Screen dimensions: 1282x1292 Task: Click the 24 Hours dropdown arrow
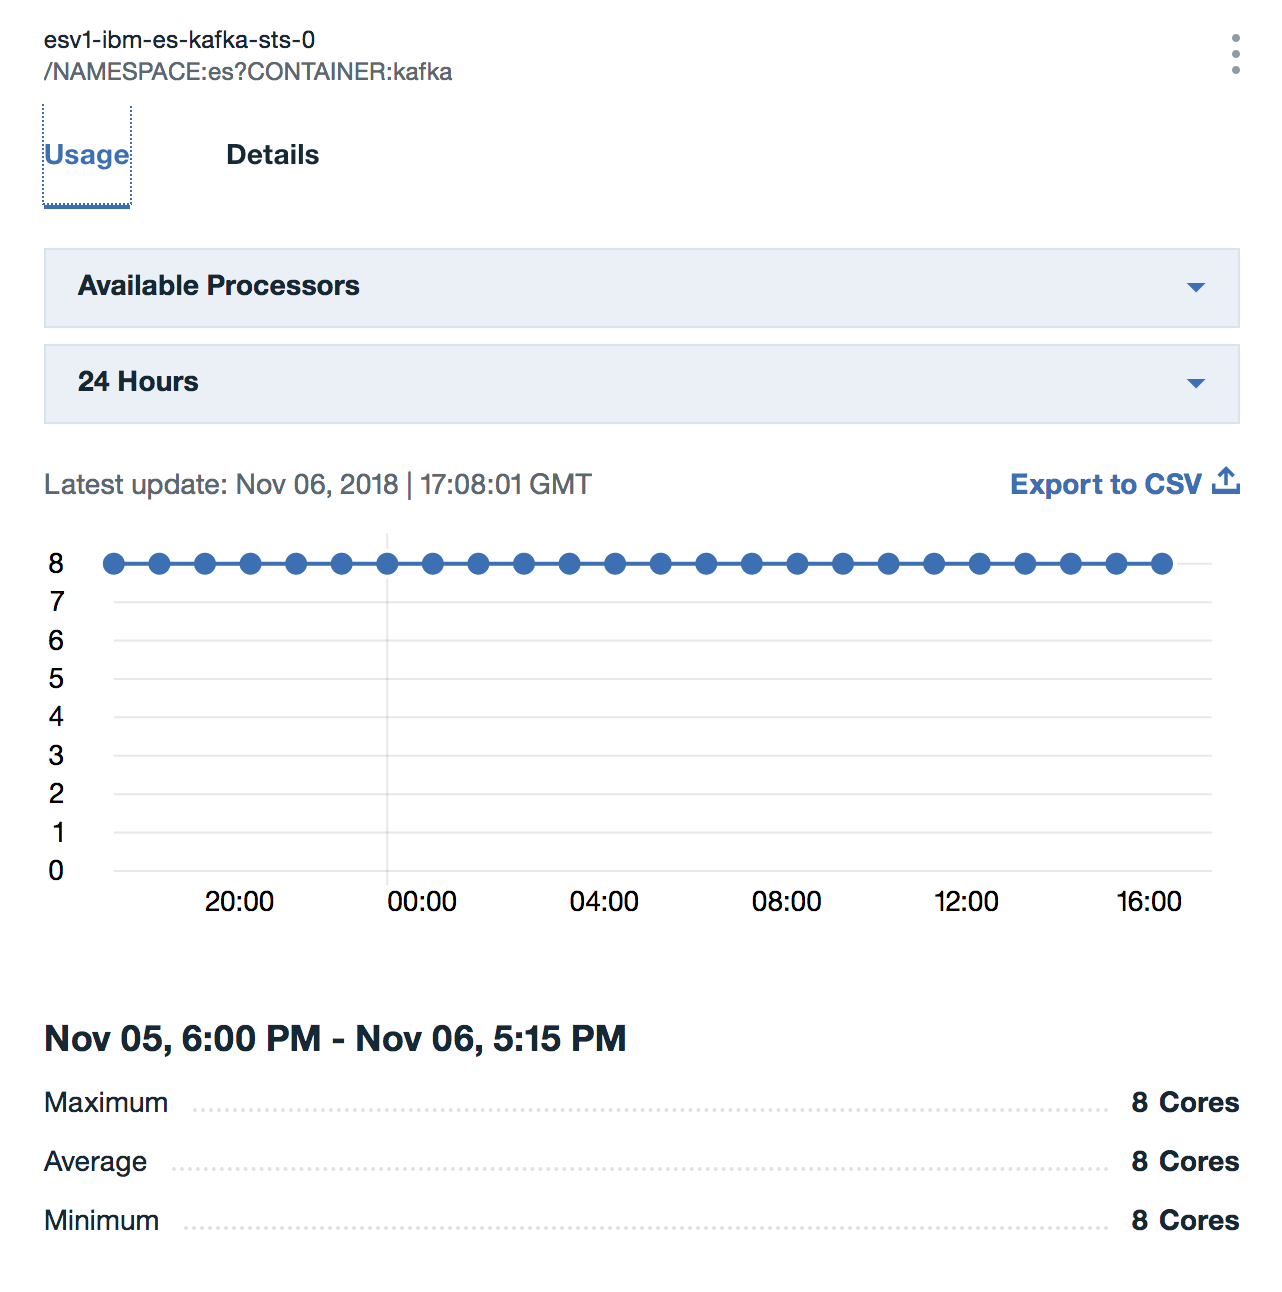(1195, 384)
